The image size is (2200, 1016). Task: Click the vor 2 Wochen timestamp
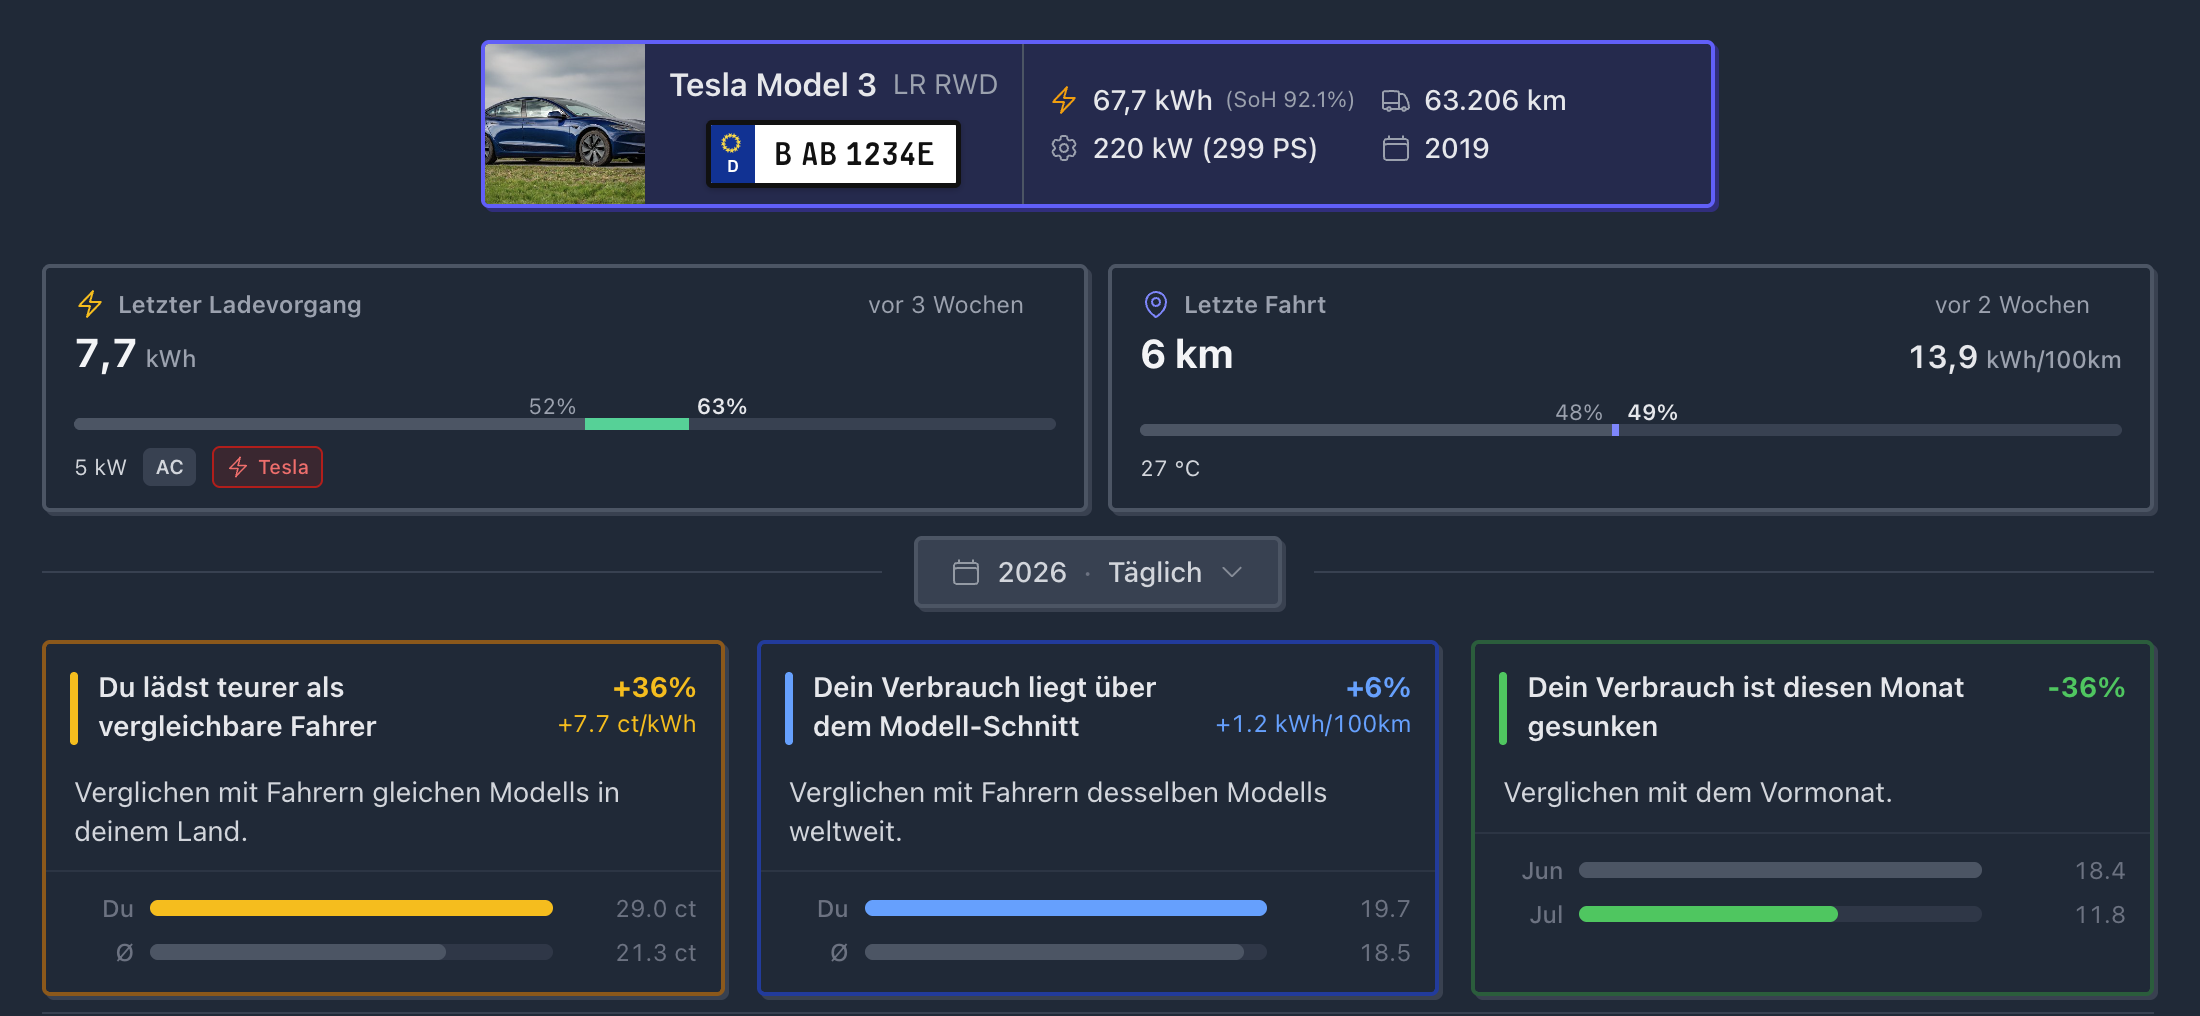[x=2012, y=305]
